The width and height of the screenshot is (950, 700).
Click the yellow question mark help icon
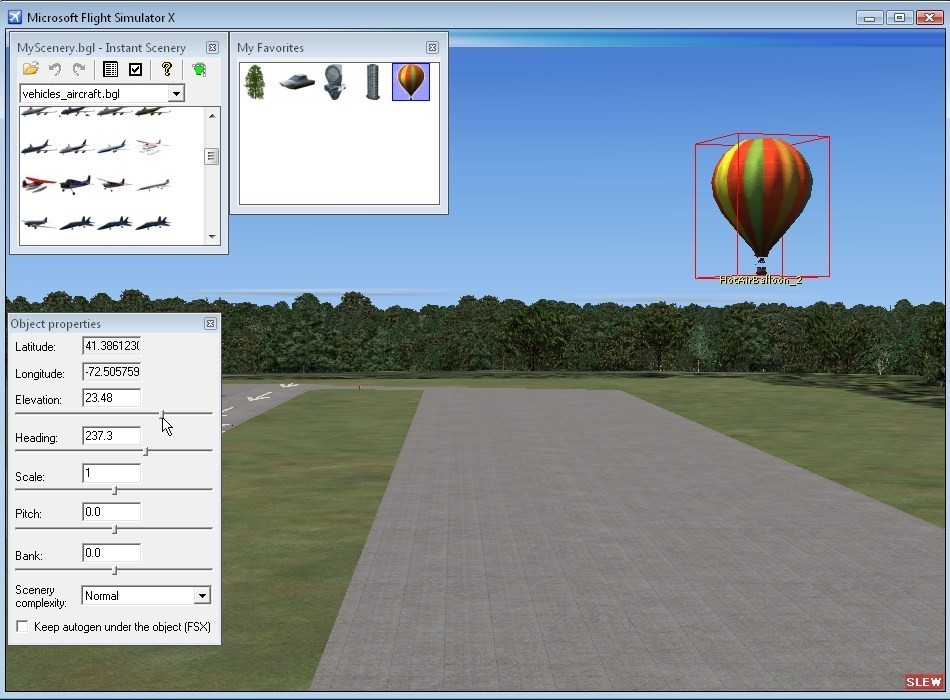[167, 69]
